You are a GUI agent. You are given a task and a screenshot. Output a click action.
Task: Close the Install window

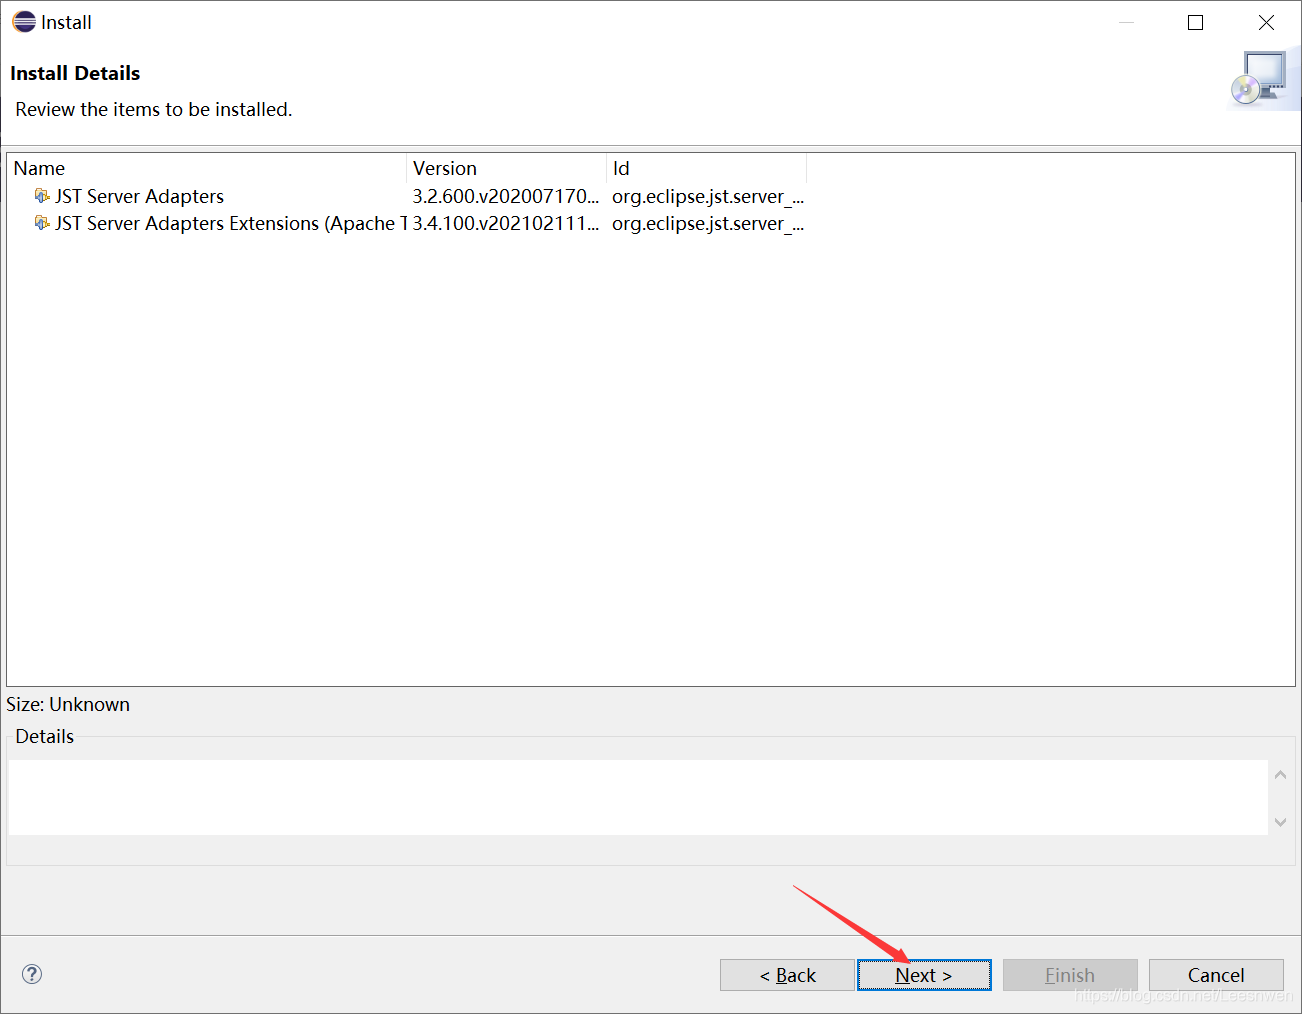[x=1266, y=22]
